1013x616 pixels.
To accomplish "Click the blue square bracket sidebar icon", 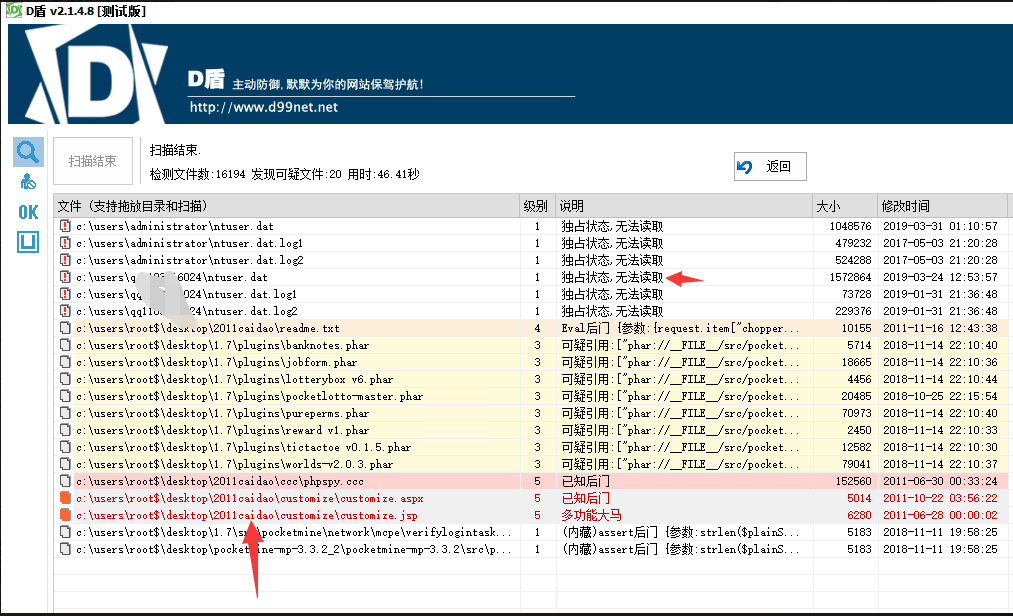I will tap(28, 242).
